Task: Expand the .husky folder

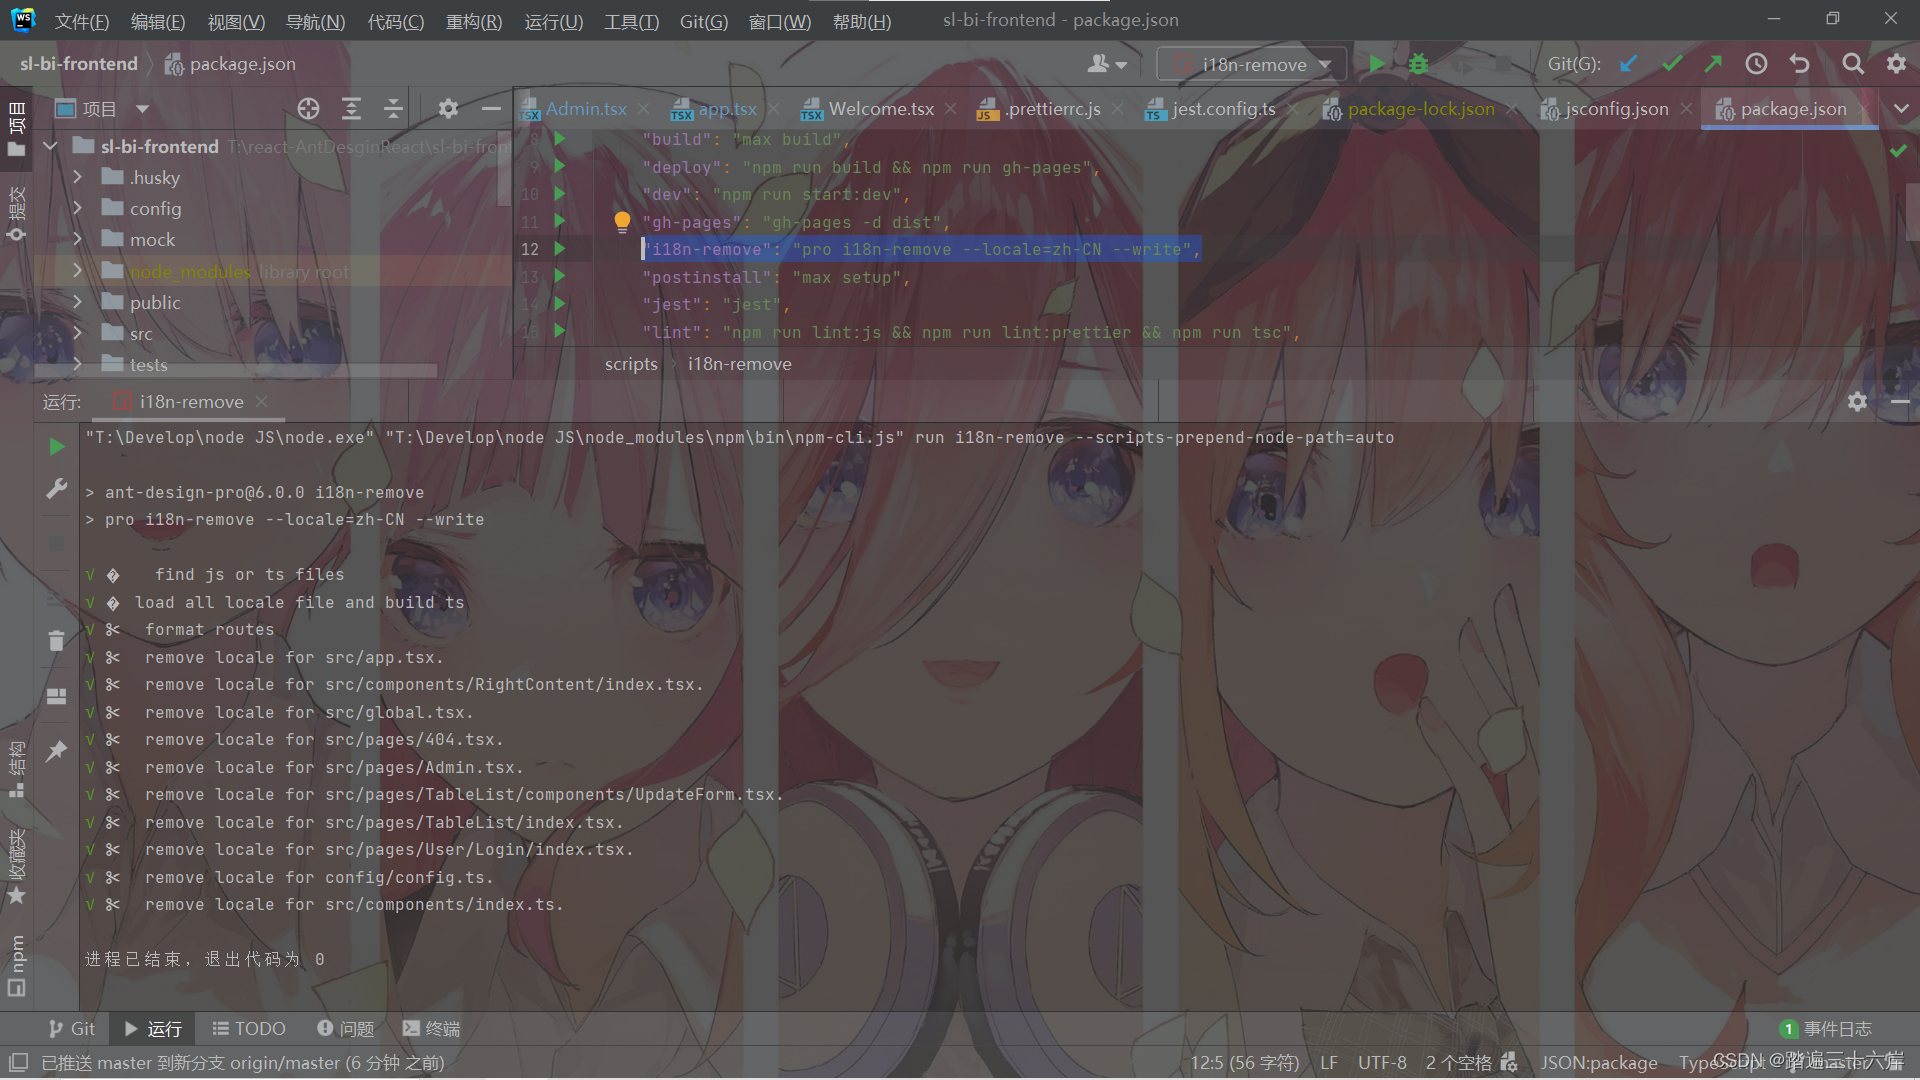Action: 78,177
